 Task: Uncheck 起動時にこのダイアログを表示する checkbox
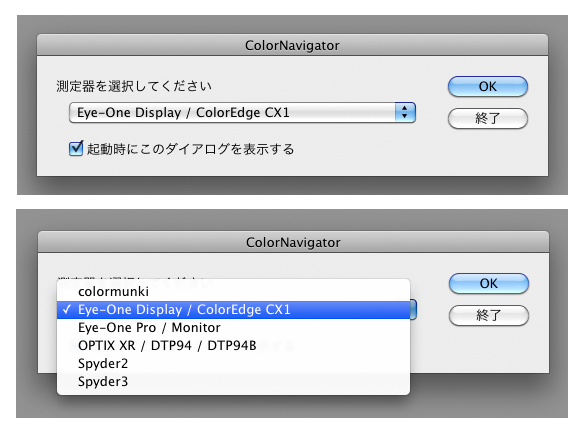[x=76, y=149]
